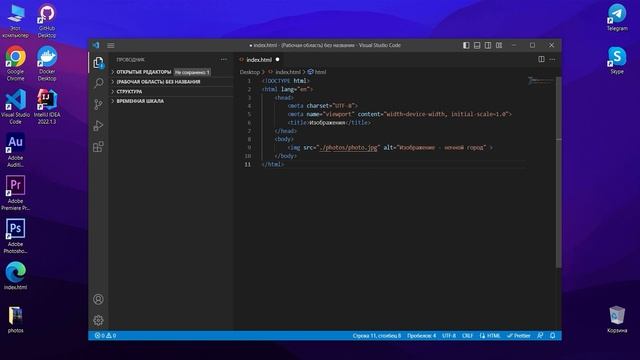Click the editor minimap
The height and width of the screenshot is (360, 640).
540,81
